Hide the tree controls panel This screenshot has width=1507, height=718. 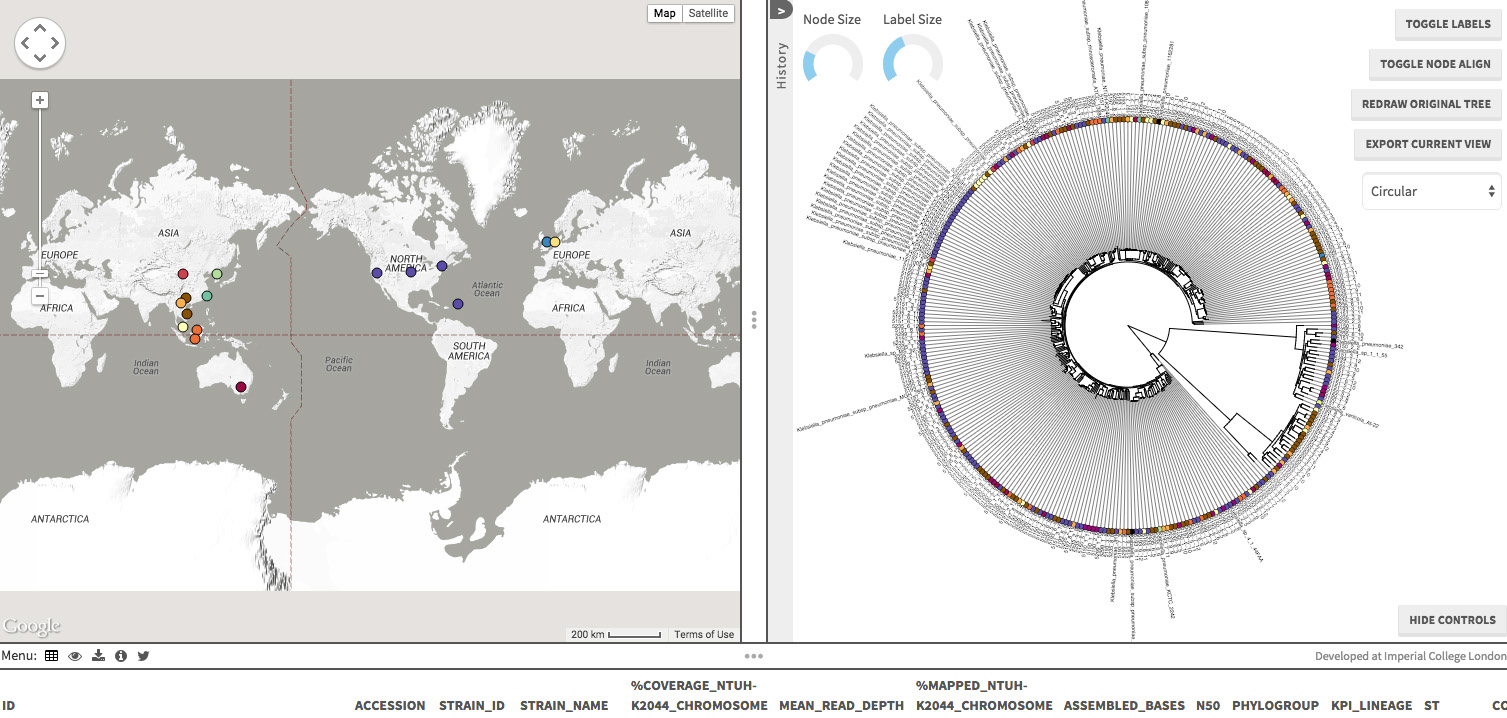pos(1451,620)
